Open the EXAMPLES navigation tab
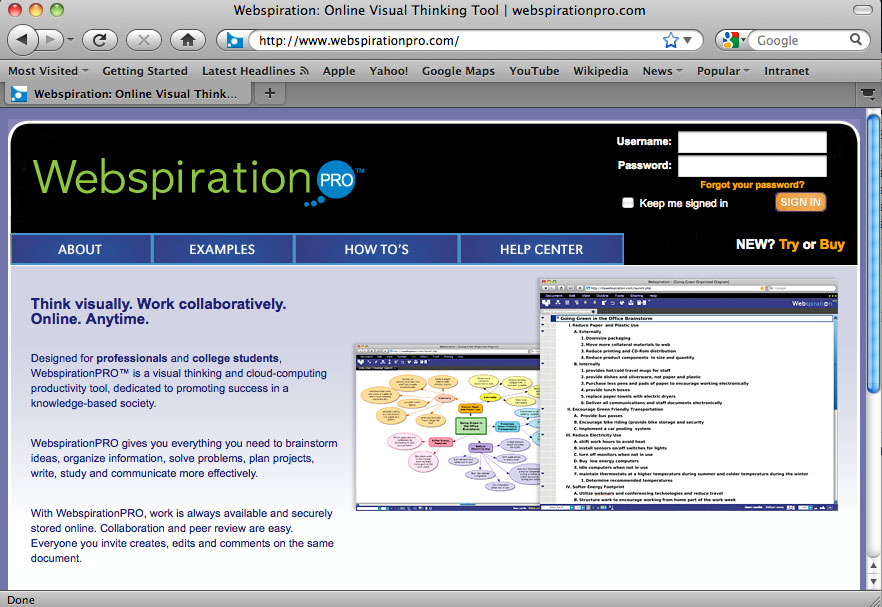The image size is (882, 607). tap(222, 249)
